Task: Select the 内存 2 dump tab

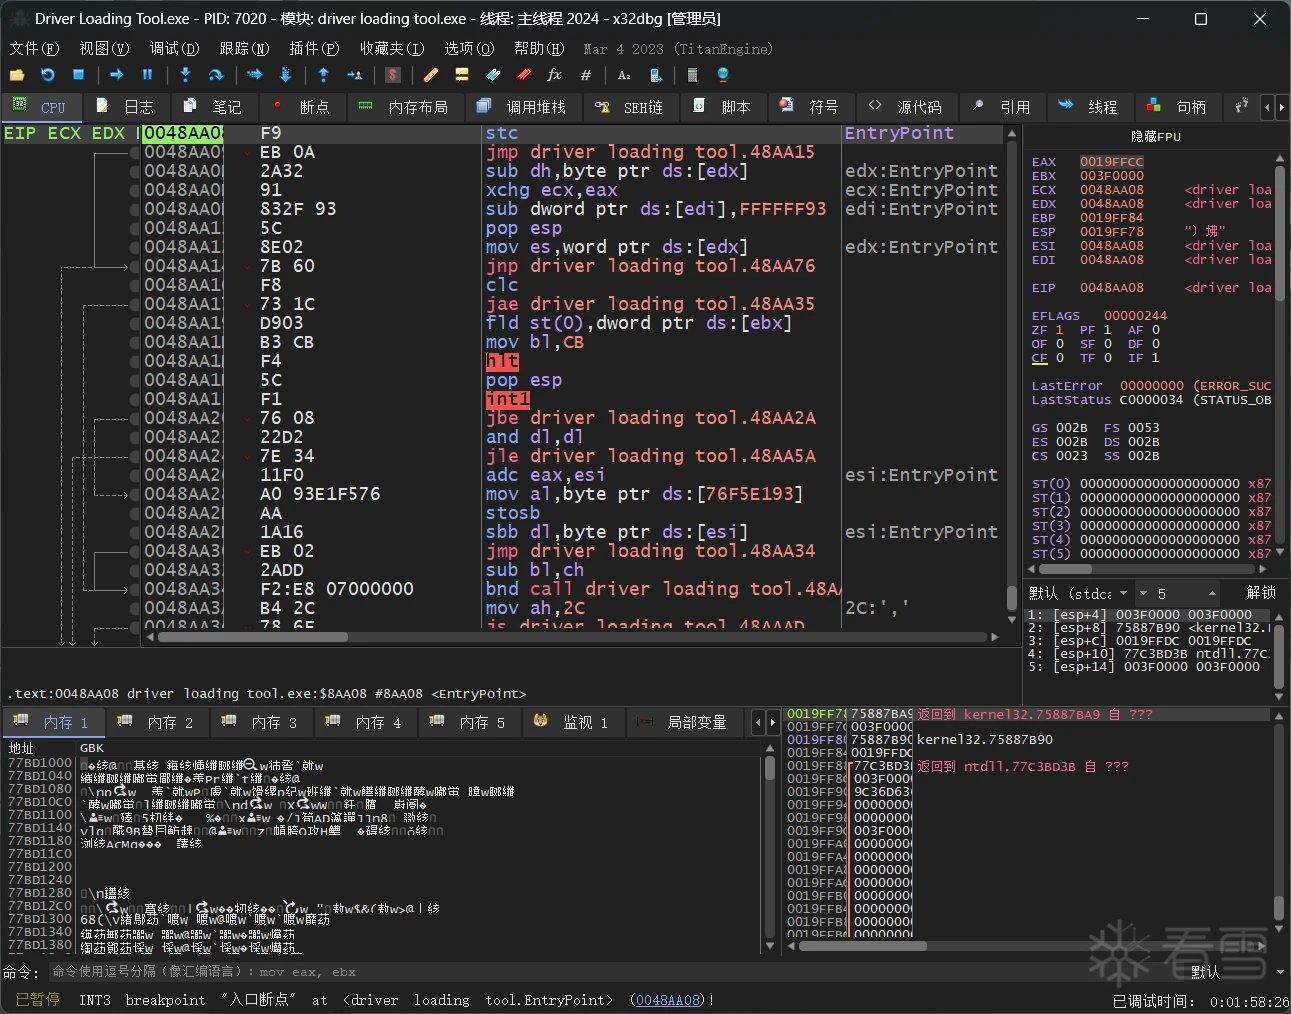Action: pyautogui.click(x=157, y=722)
